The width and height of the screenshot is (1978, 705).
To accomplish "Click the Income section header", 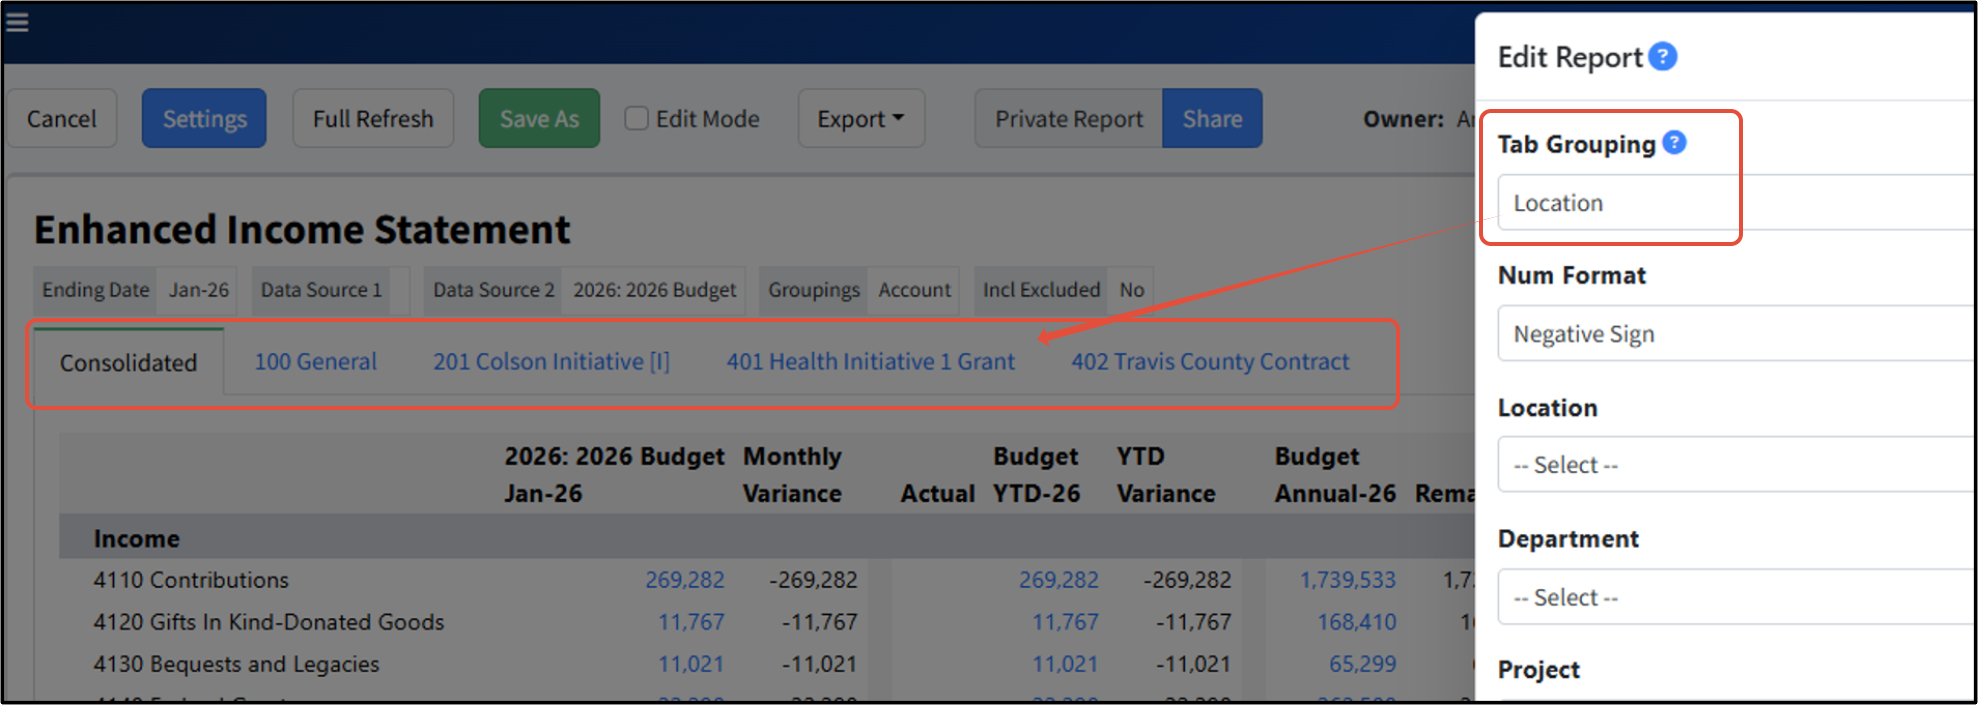I will pos(137,539).
